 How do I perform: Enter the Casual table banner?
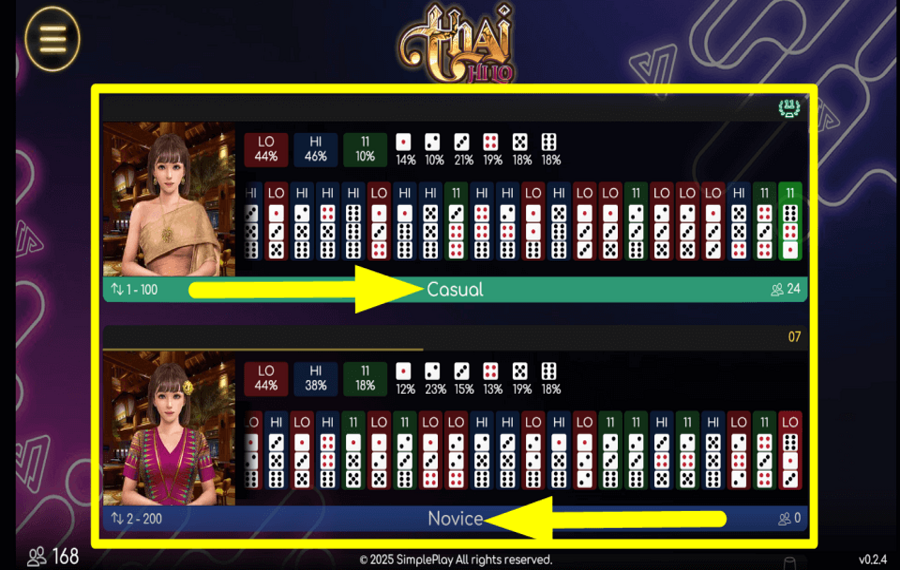pos(455,289)
